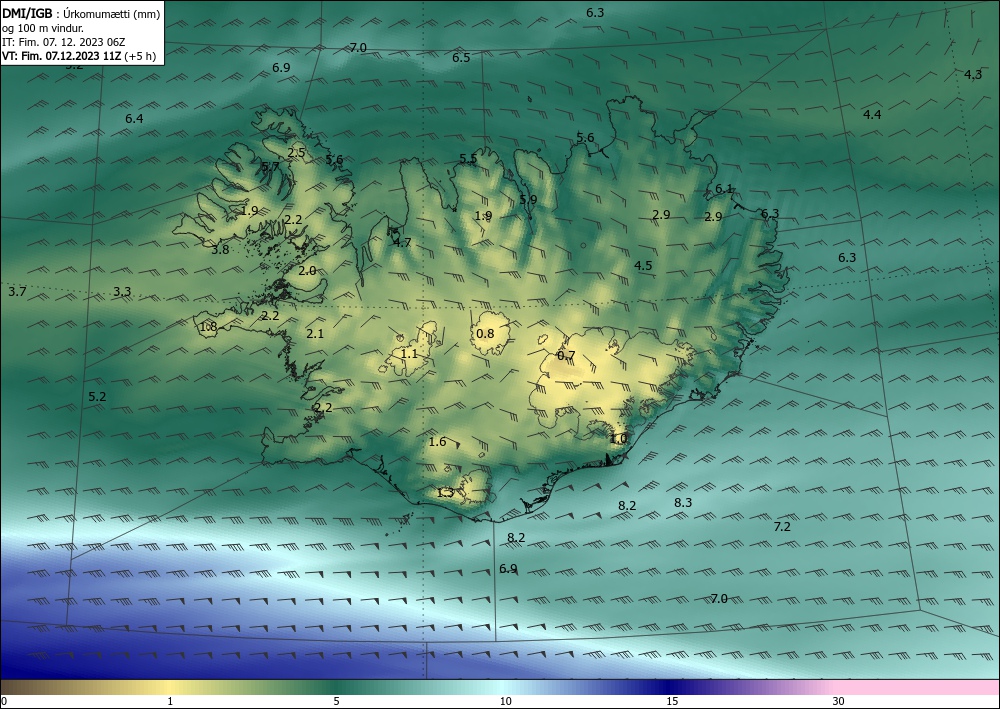
Task: Click the map value "6.1" on the east coast
Action: tap(724, 189)
